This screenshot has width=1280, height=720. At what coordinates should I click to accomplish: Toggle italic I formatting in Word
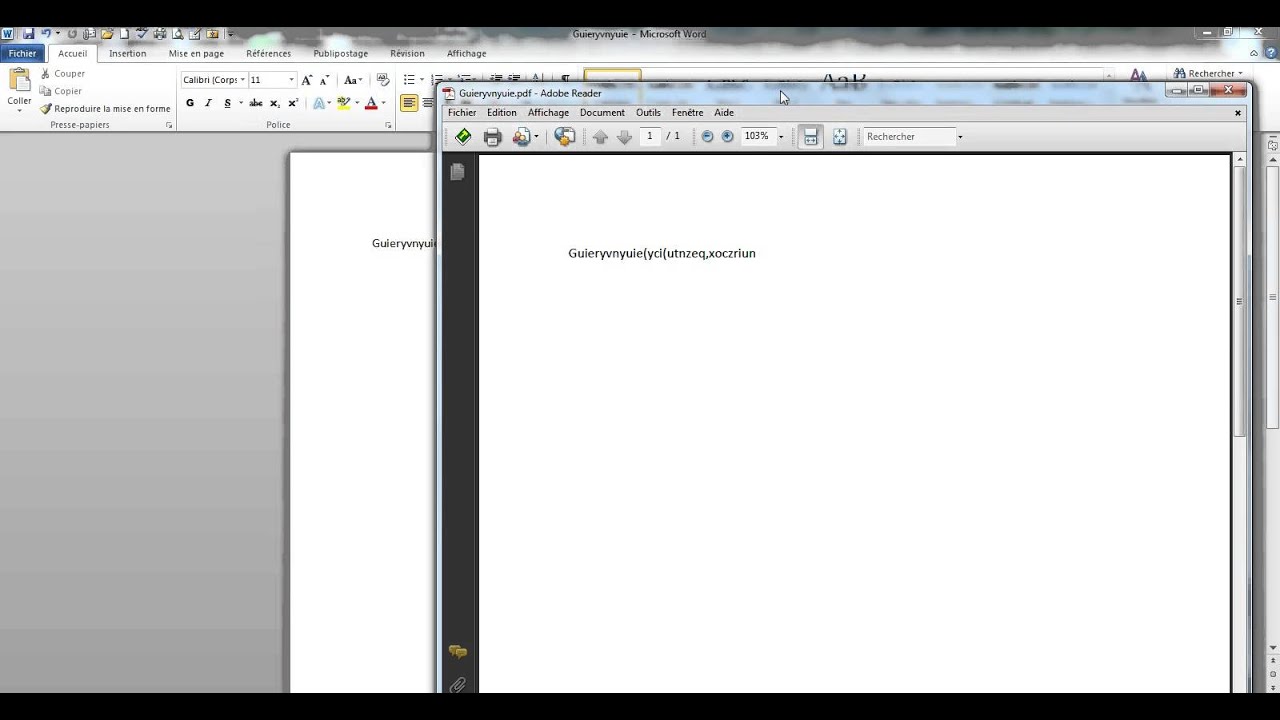pyautogui.click(x=208, y=103)
